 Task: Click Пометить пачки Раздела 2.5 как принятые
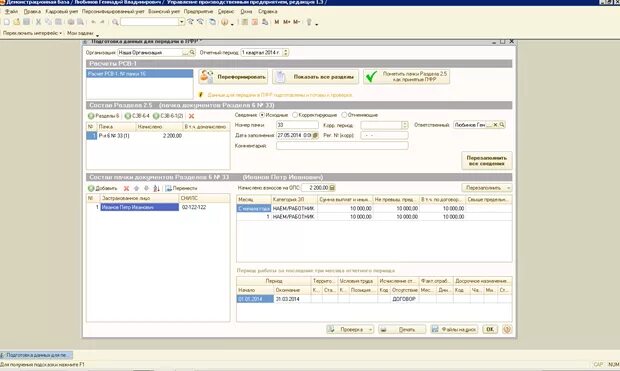pyautogui.click(x=406, y=77)
